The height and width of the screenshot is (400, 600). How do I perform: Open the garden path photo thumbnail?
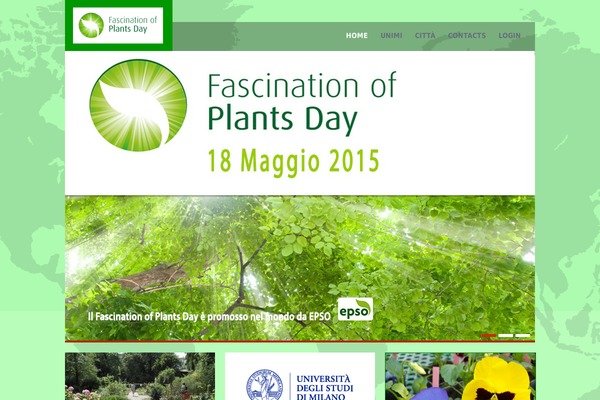coord(140,376)
